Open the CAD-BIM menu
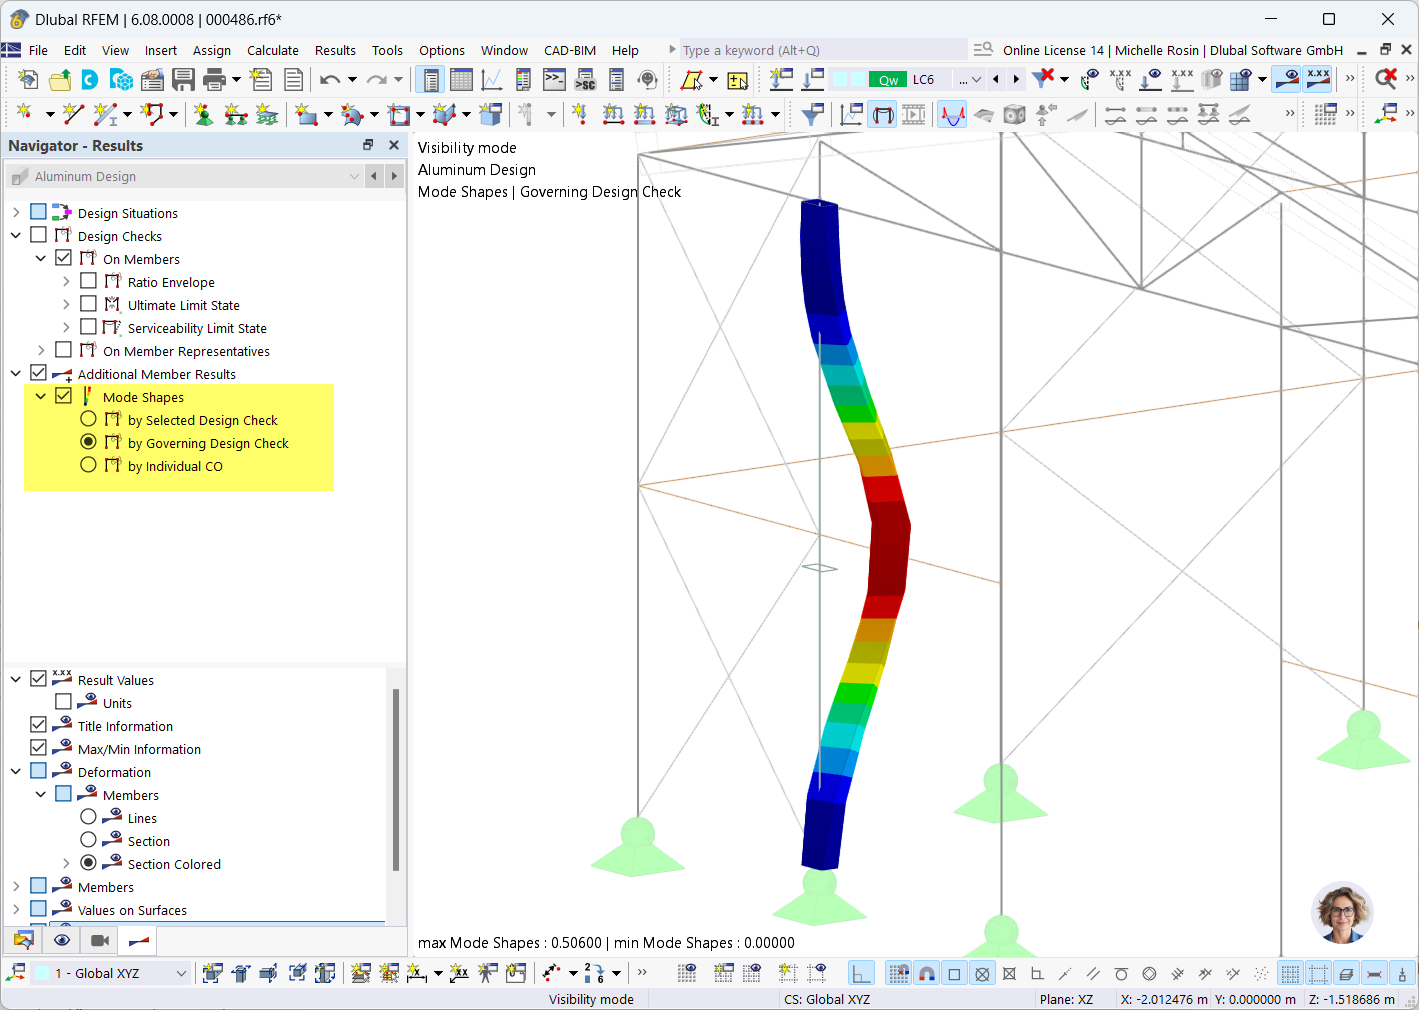1419x1010 pixels. [569, 50]
